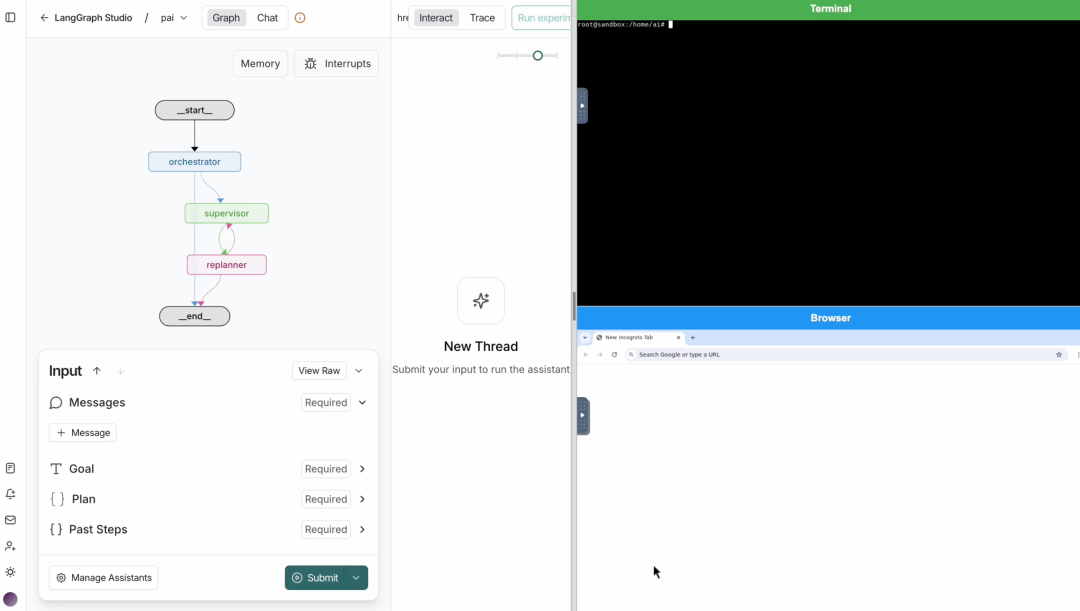Expand the Past Steps input section

362,529
